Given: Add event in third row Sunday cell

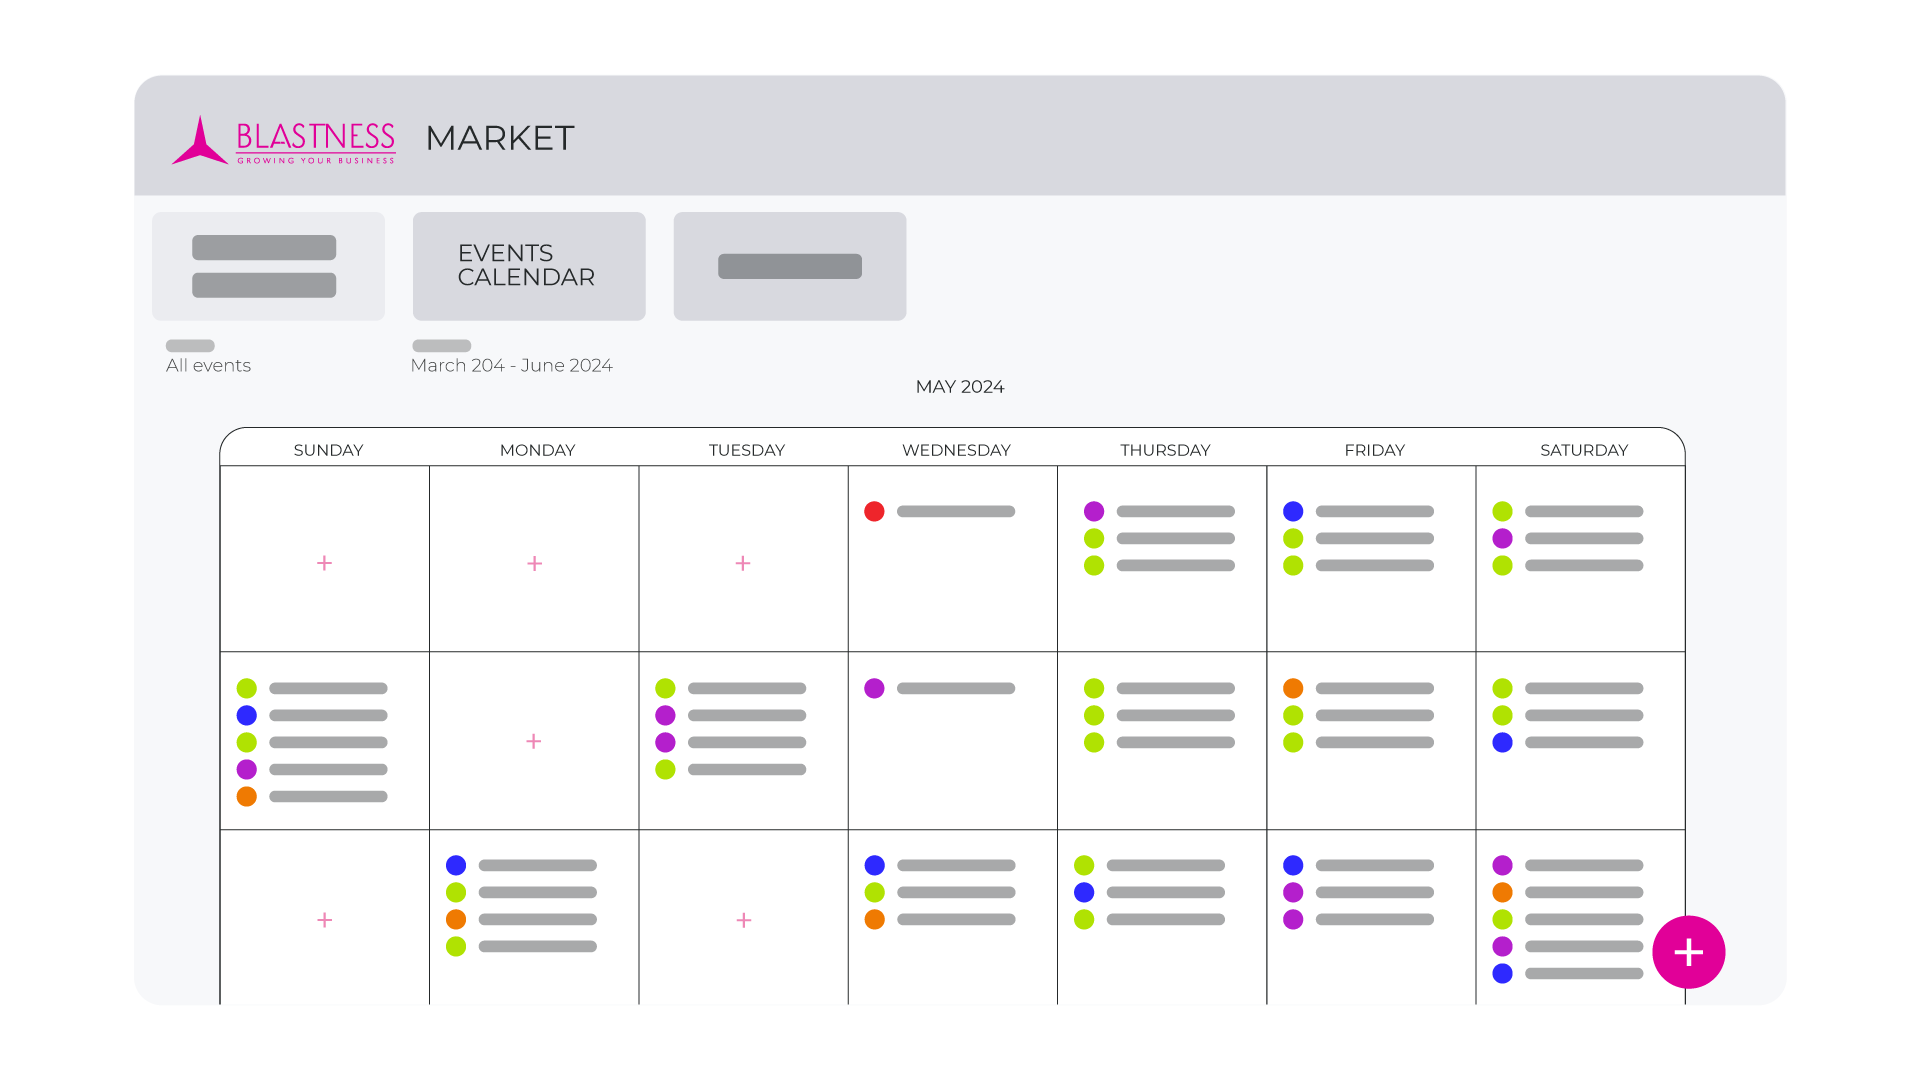Looking at the screenshot, I should [x=325, y=920].
